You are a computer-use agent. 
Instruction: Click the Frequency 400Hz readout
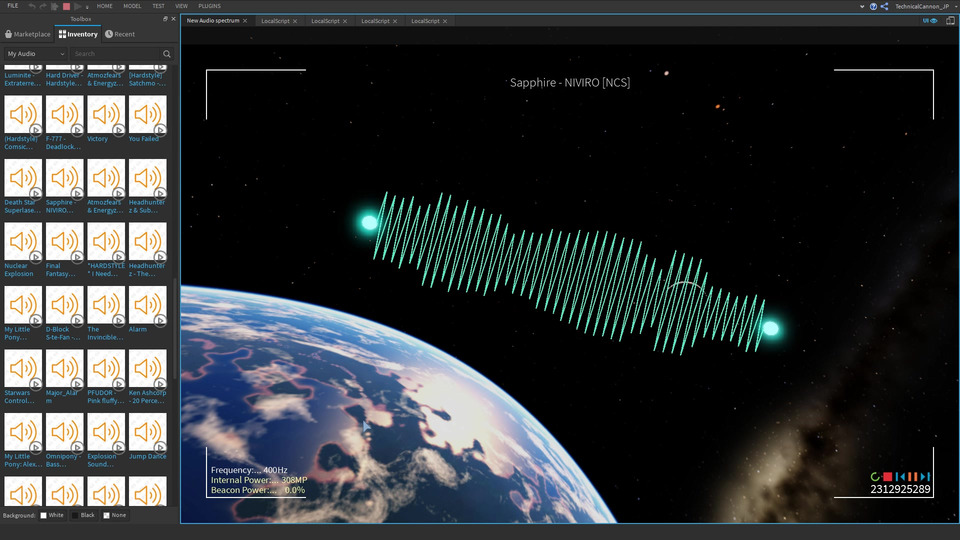point(249,470)
